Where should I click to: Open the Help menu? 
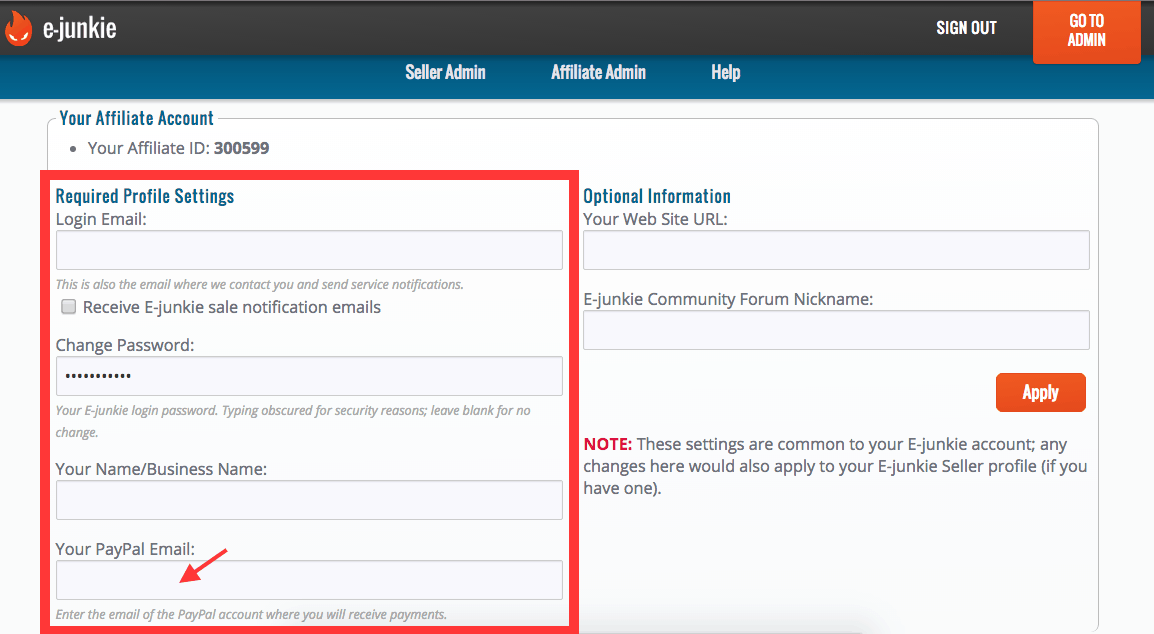[x=726, y=72]
